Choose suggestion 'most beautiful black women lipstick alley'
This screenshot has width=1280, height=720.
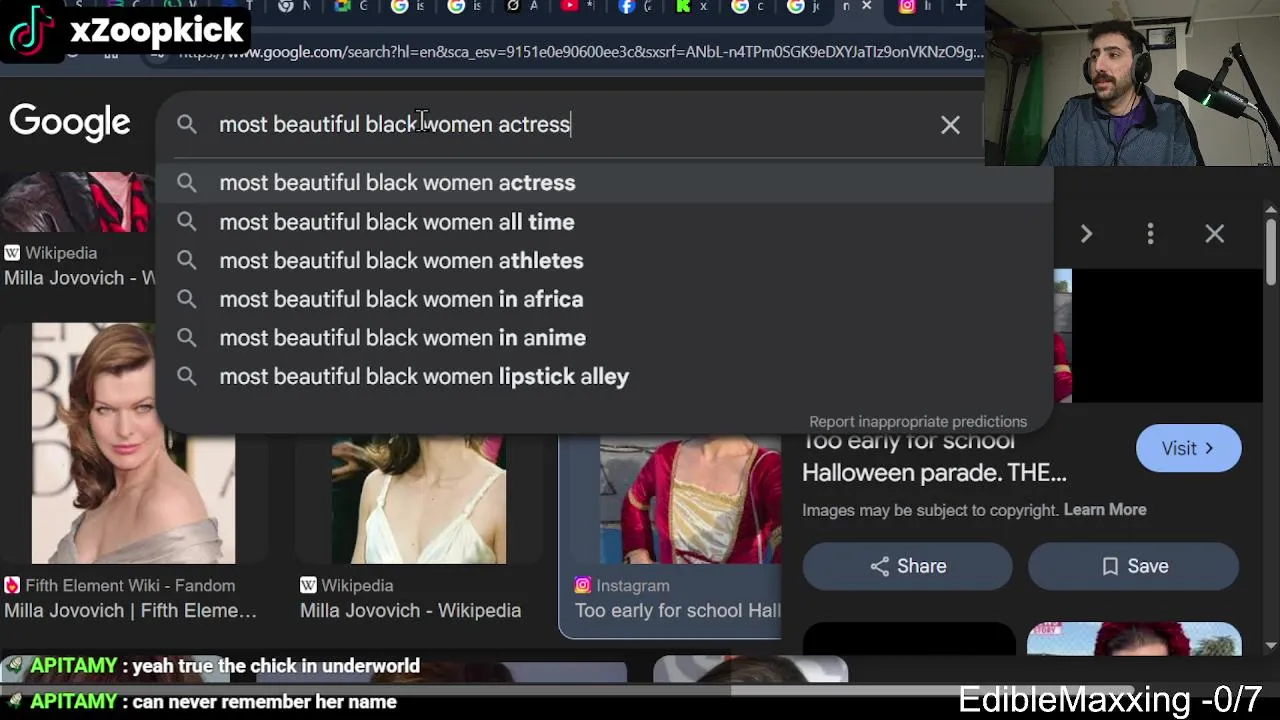604,377
